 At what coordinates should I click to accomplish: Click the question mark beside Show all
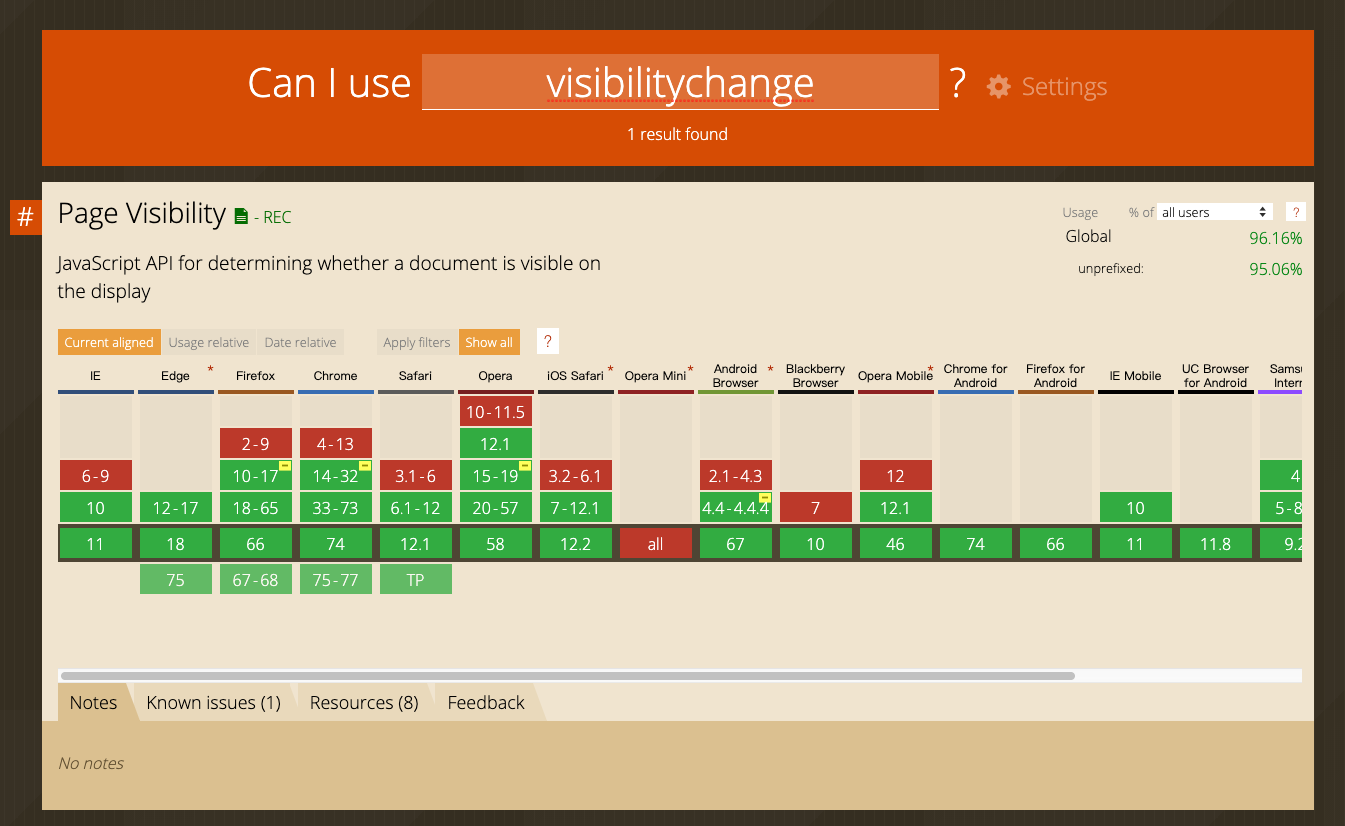tap(547, 341)
